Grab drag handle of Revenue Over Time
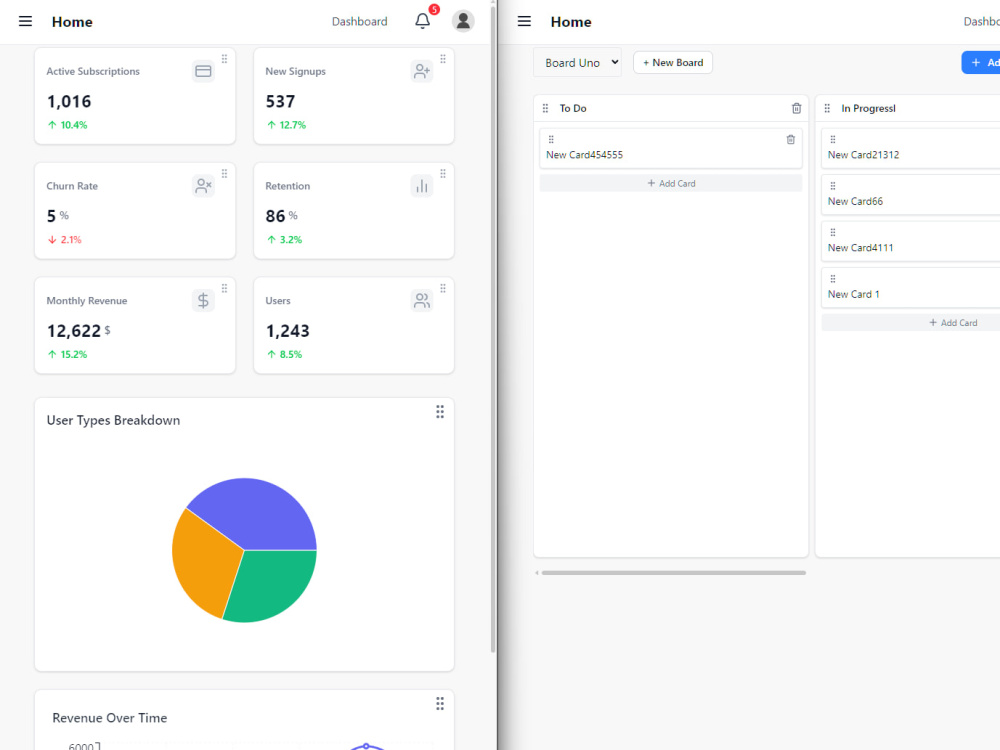1000x750 pixels. click(440, 703)
